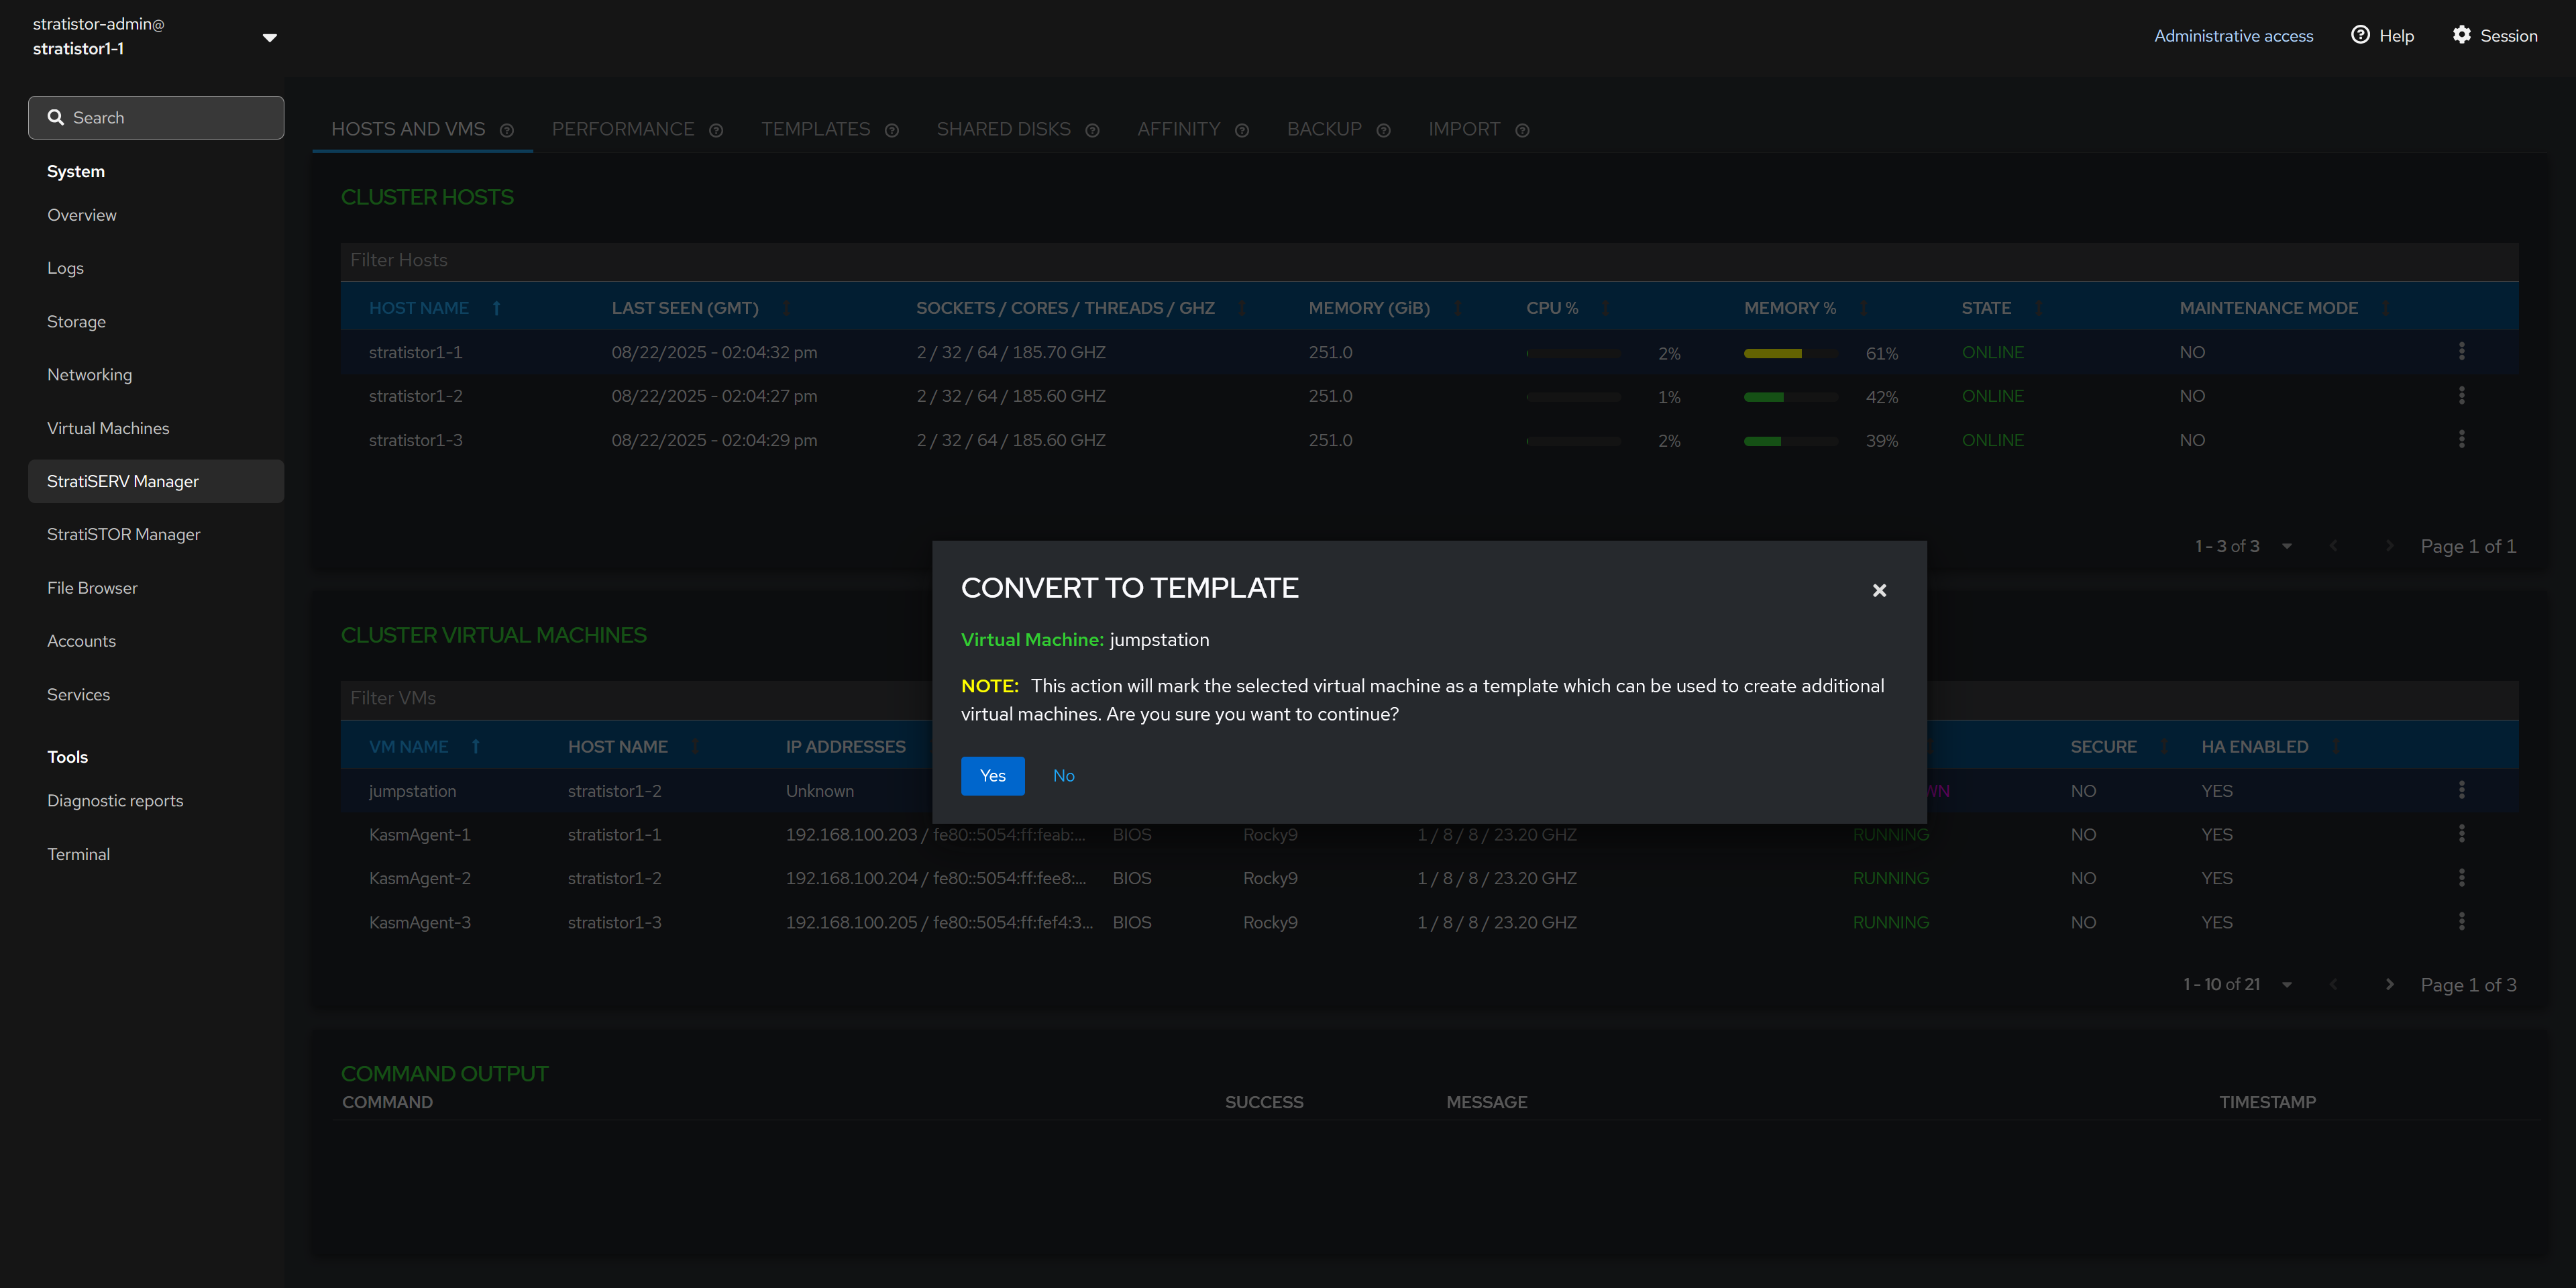This screenshot has height=1288, width=2576.
Task: Click memory usage bar of stratistor1-1
Action: [1790, 354]
